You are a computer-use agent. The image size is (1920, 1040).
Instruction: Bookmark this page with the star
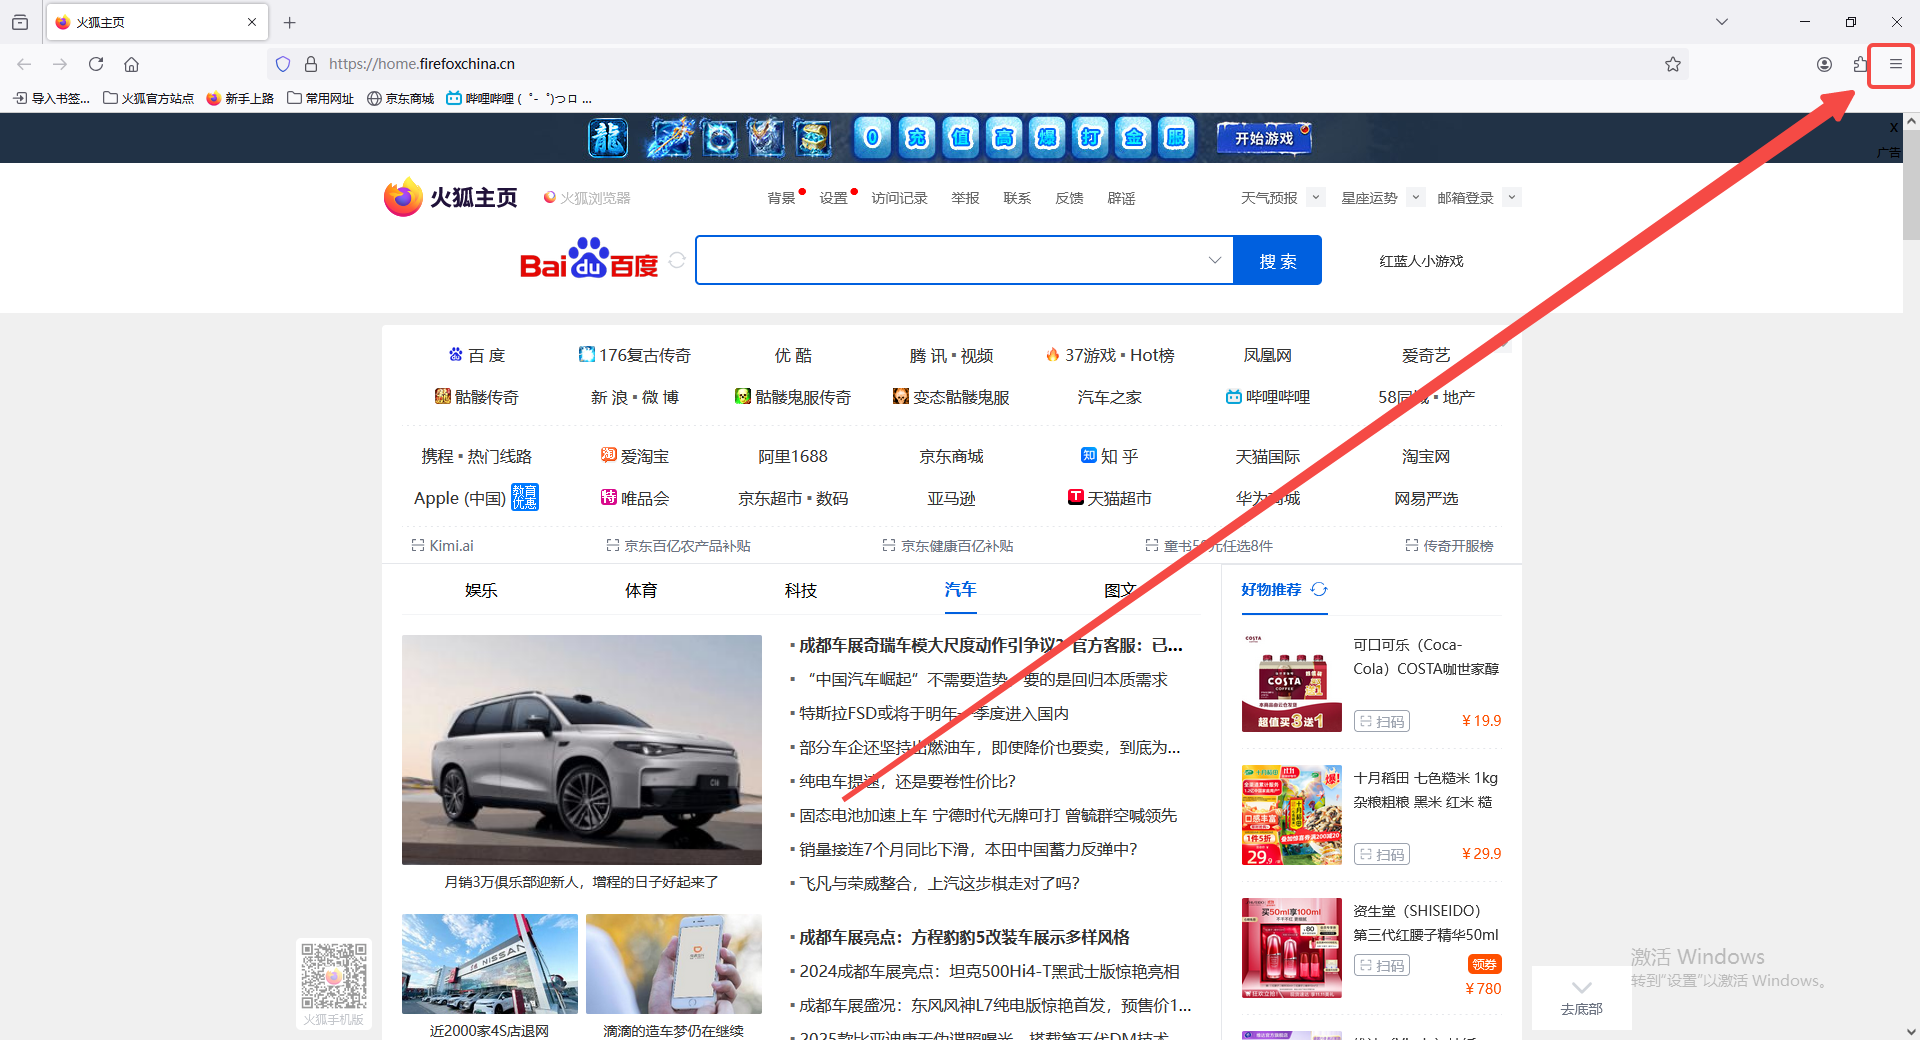pyautogui.click(x=1672, y=64)
